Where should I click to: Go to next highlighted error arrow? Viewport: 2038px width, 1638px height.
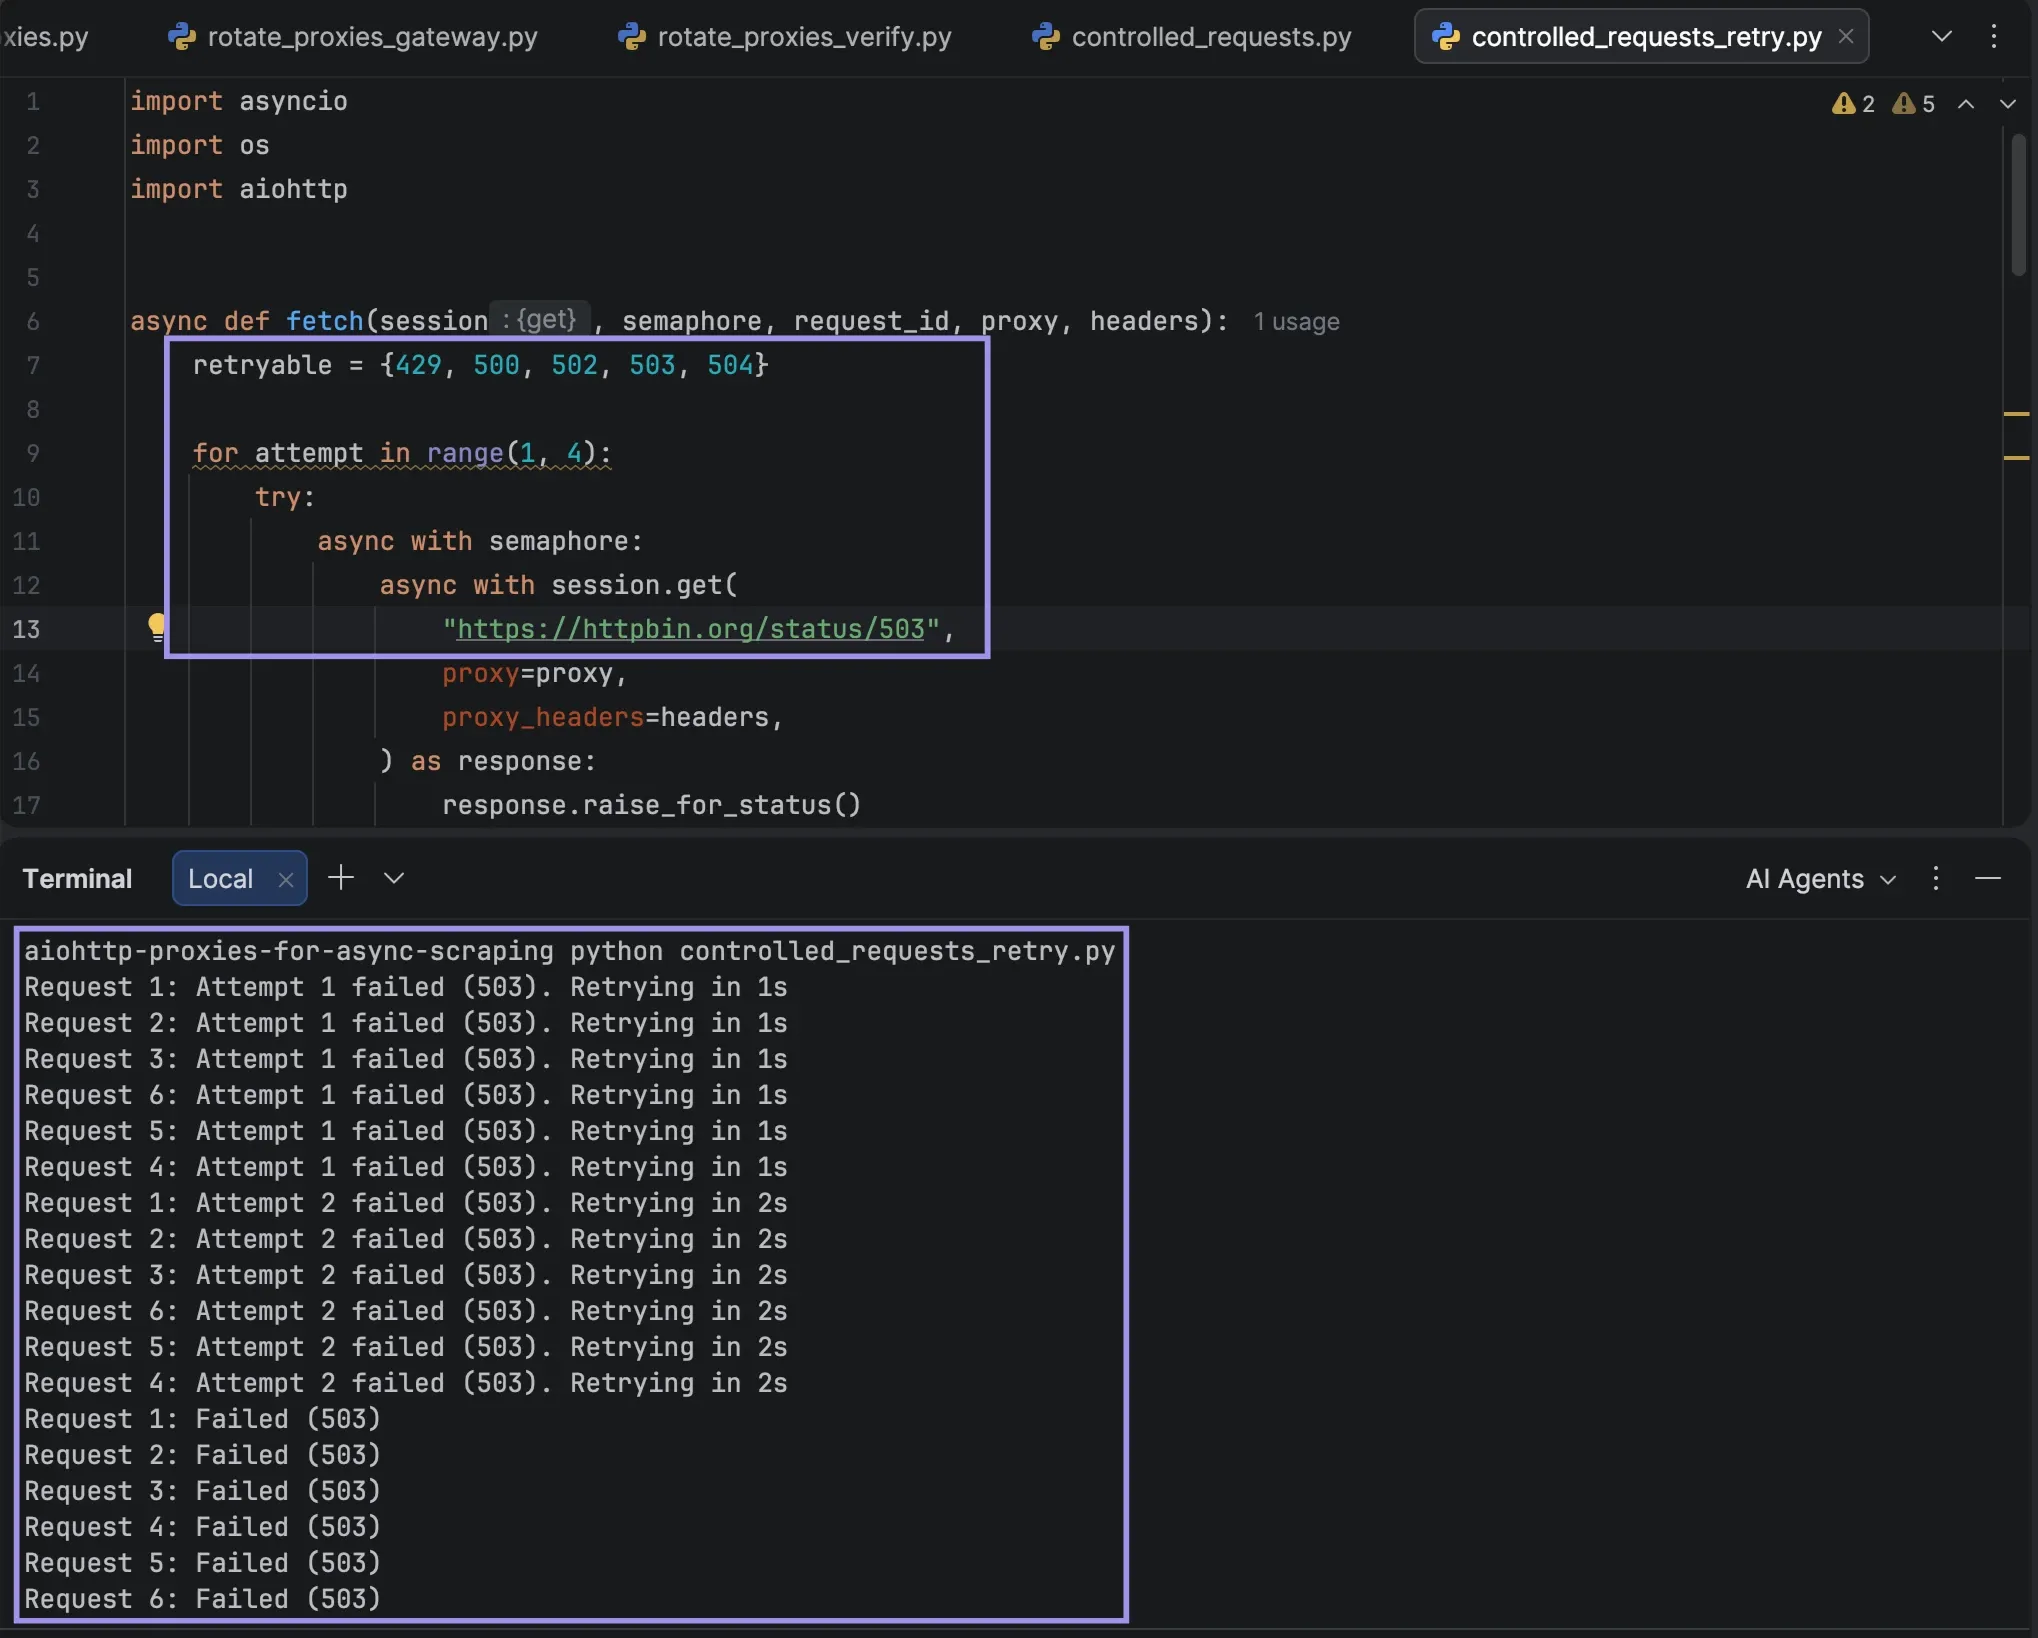click(2007, 104)
